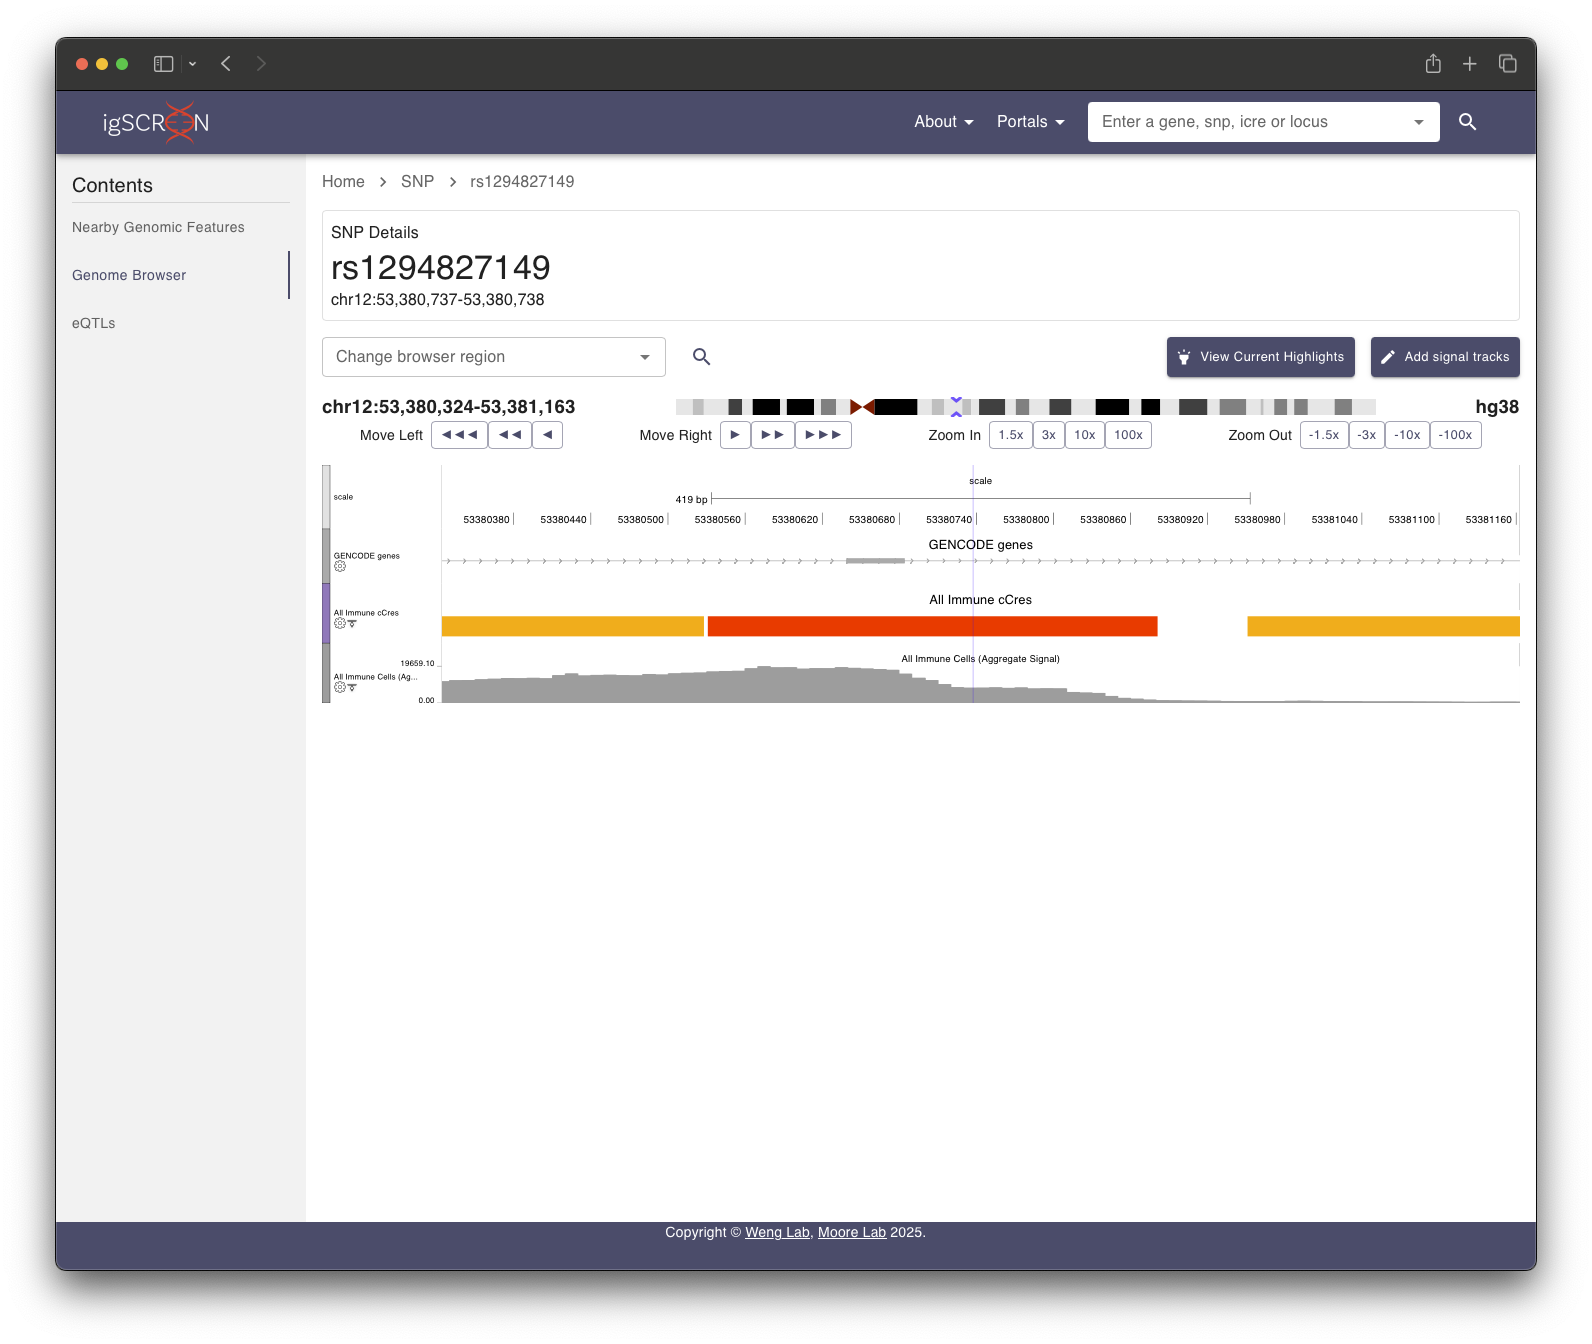Click View Current Highlights button

[1260, 357]
